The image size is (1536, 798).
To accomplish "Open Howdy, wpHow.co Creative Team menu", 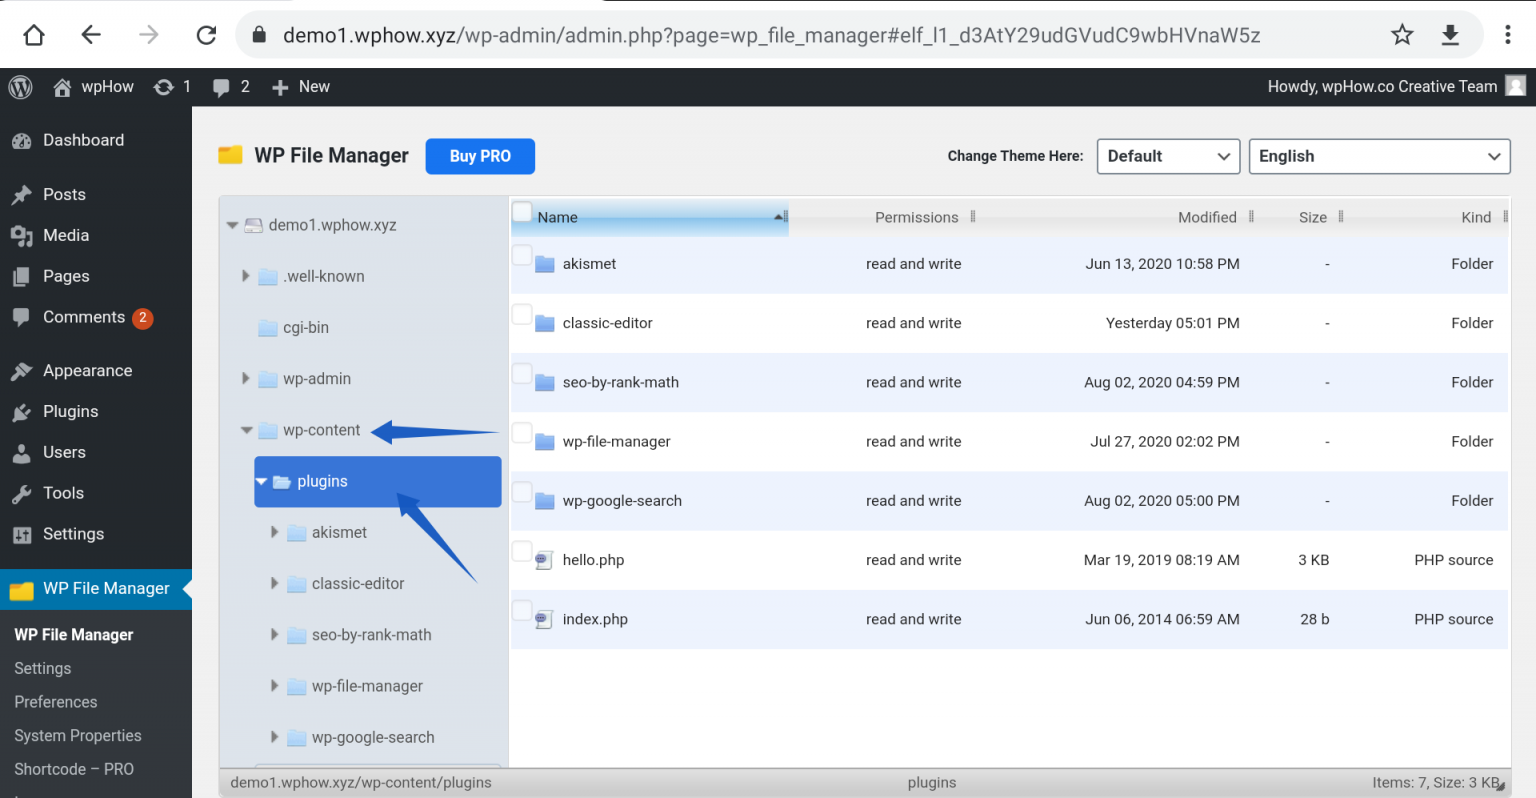I will pyautogui.click(x=1382, y=87).
